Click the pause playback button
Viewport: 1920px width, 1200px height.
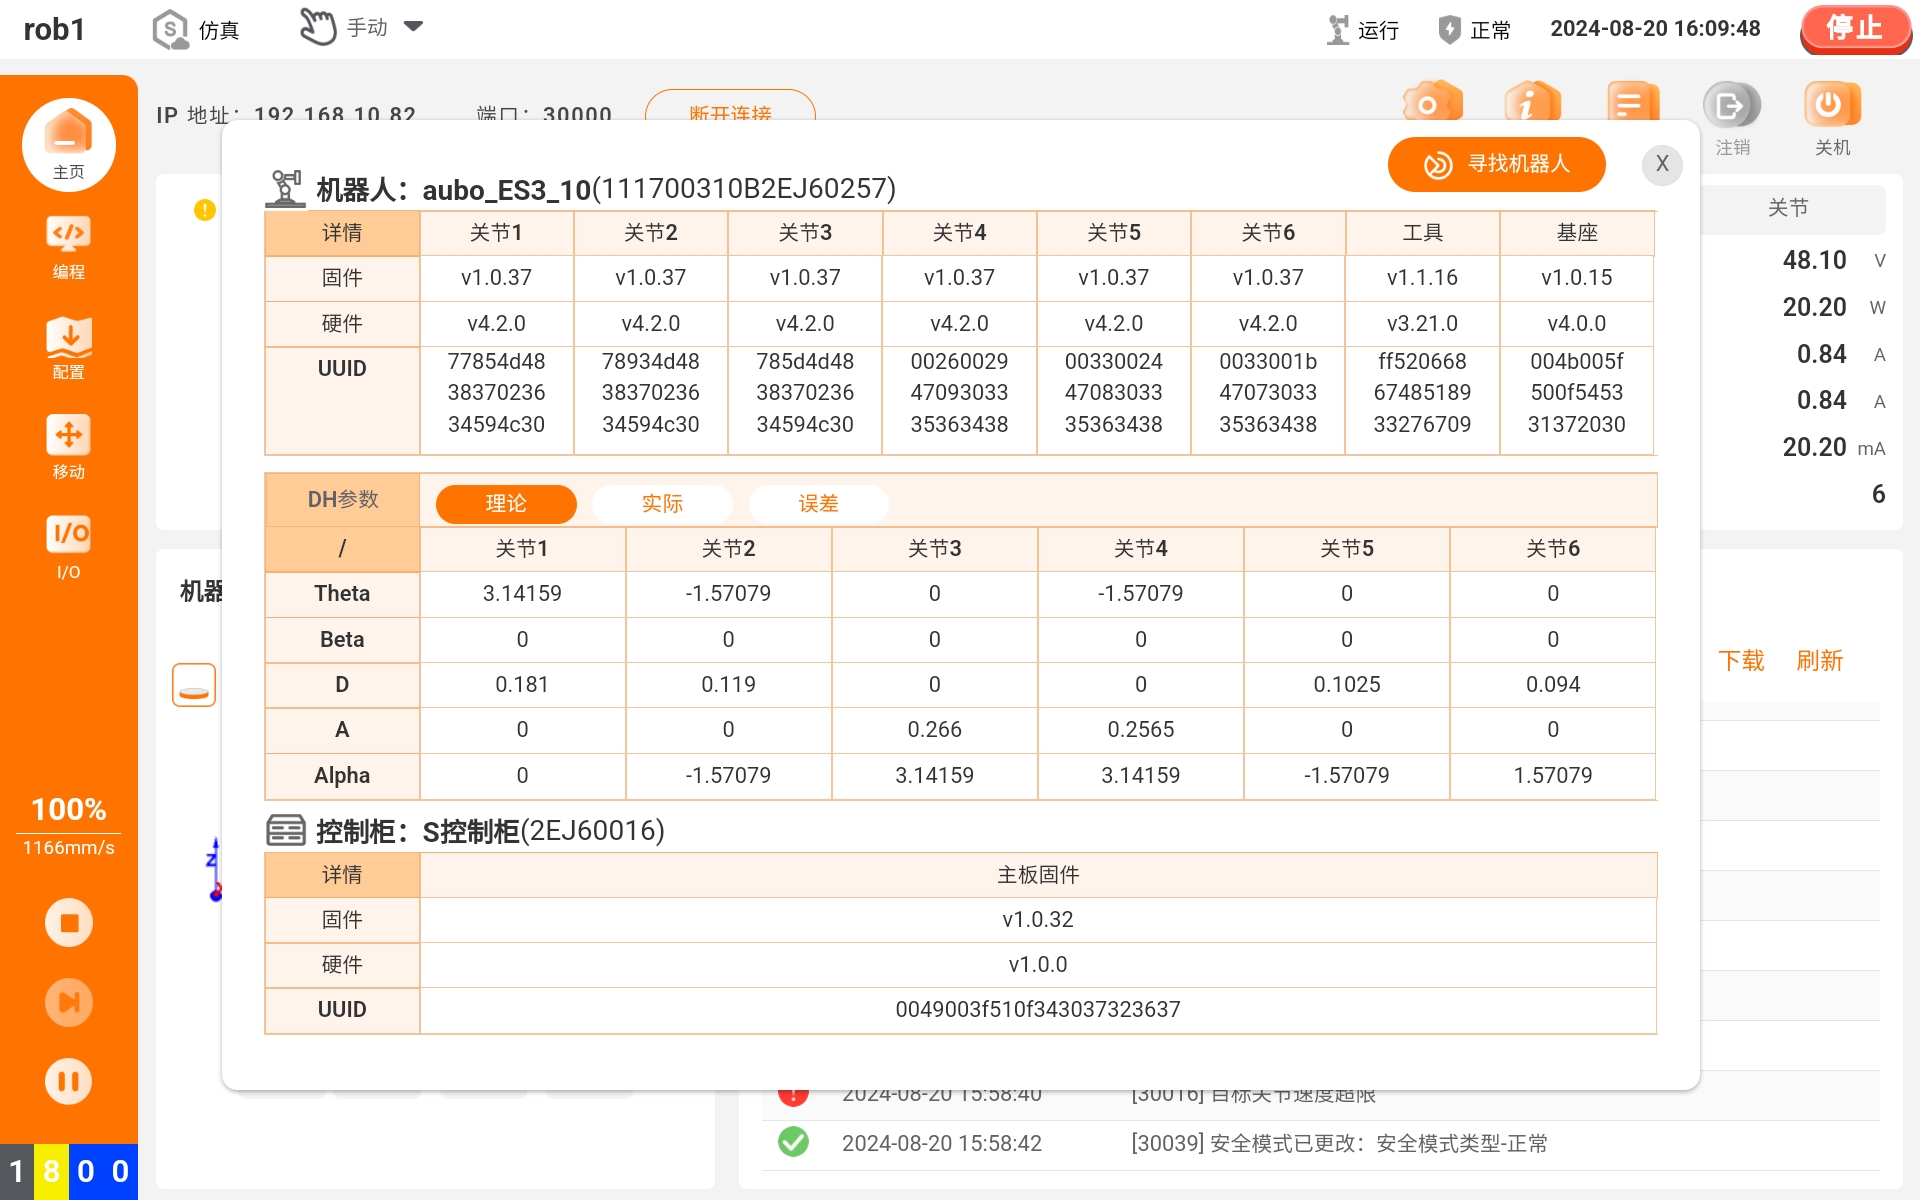click(68, 1081)
